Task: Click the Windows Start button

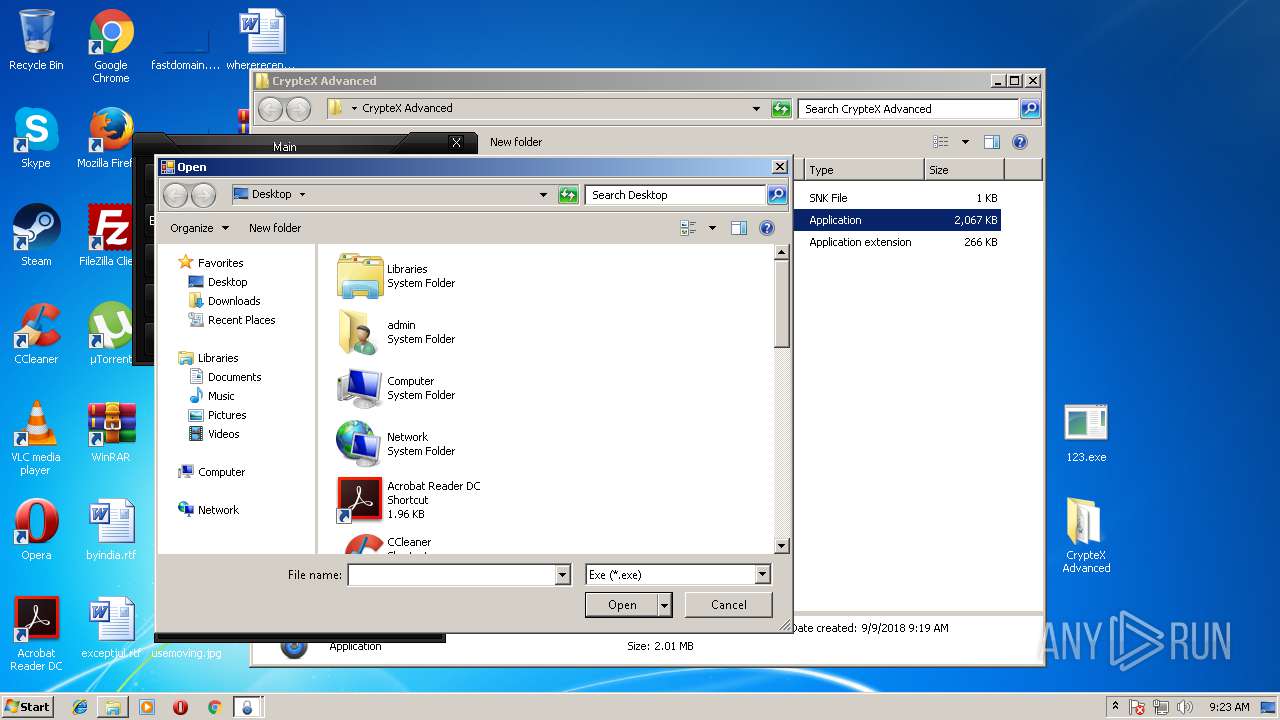Action: [28, 707]
